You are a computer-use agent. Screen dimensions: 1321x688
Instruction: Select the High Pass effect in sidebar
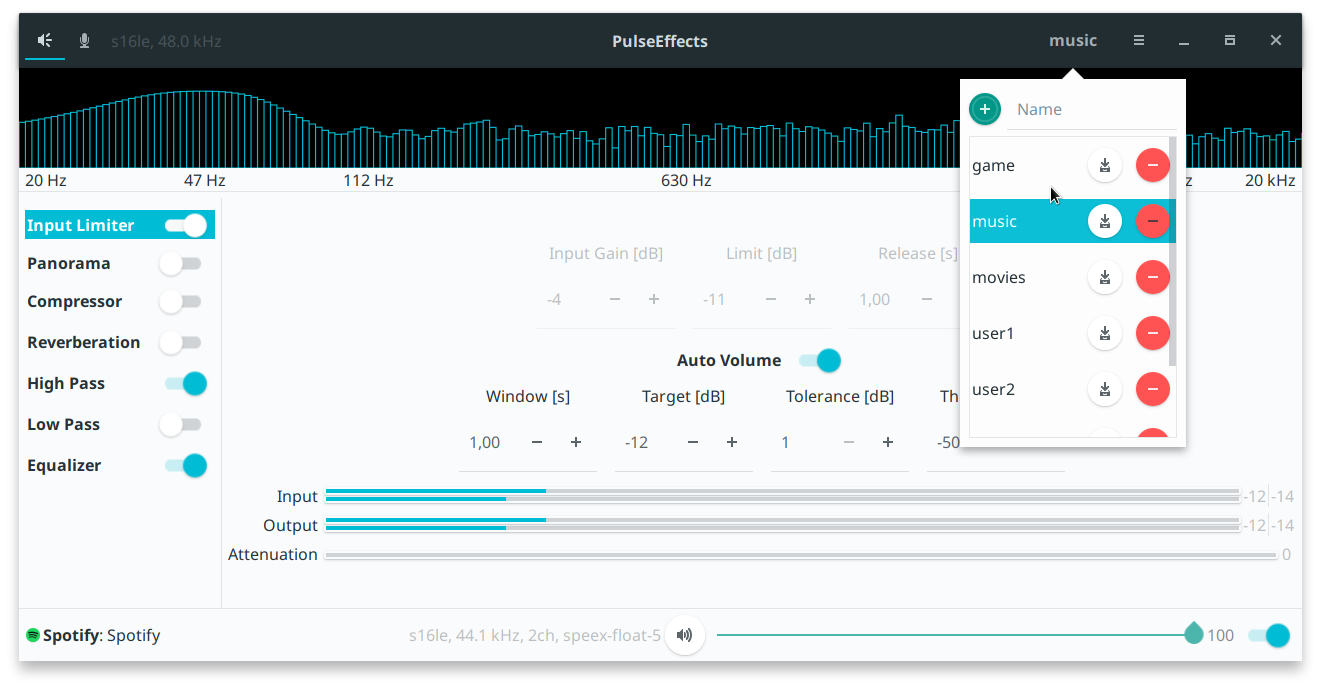65,384
